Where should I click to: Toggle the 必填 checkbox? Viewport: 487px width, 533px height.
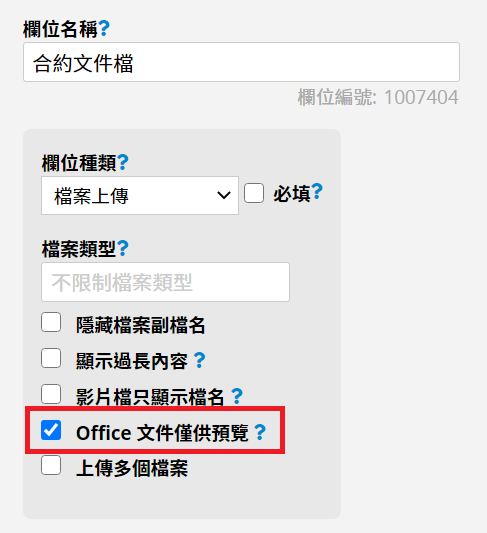coord(254,193)
